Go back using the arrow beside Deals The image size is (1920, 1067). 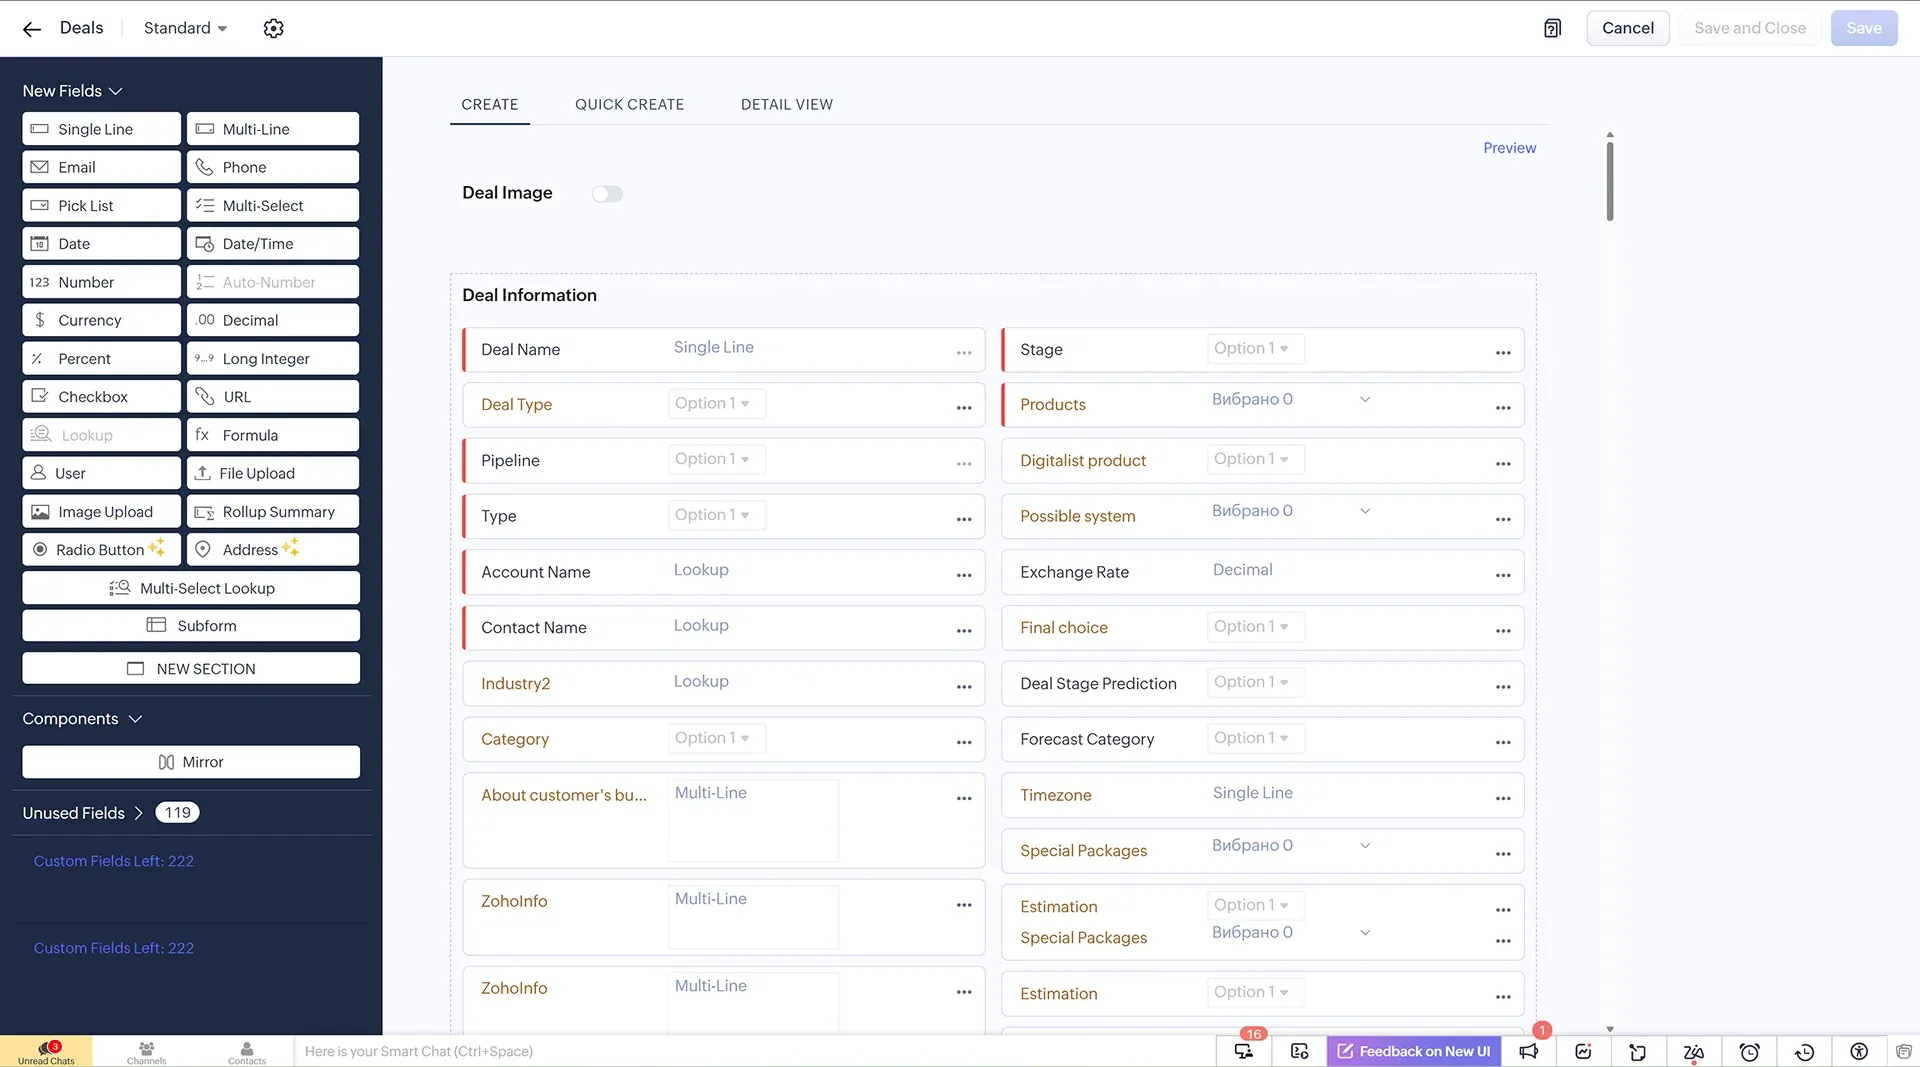[x=32, y=29]
